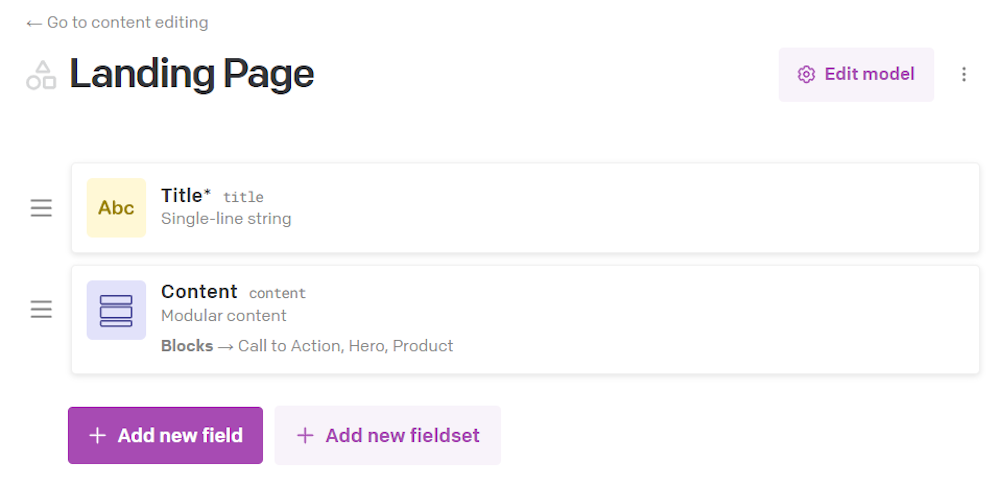Click the Landing Page heading

click(191, 73)
